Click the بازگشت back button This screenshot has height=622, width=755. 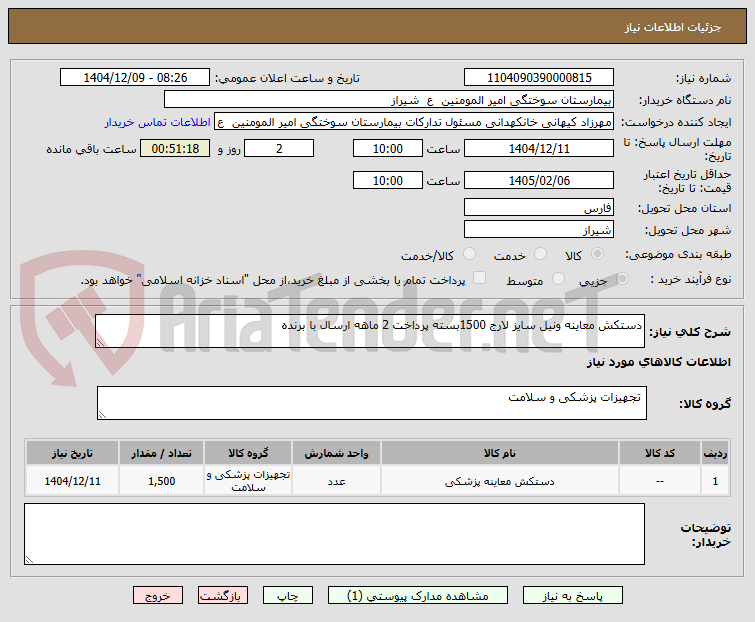coord(222,596)
